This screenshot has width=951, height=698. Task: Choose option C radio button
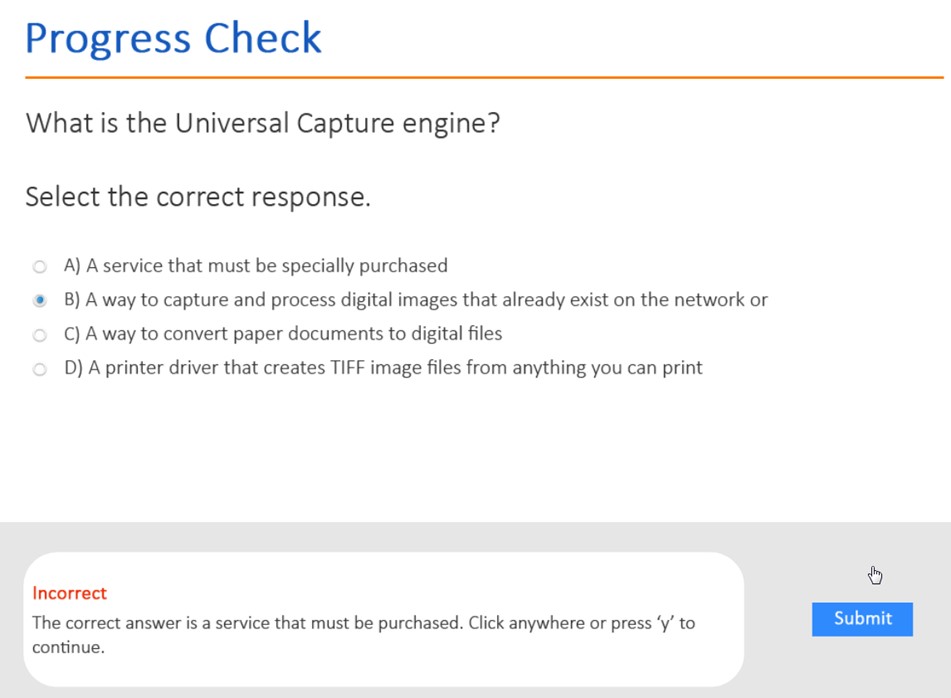tap(40, 335)
